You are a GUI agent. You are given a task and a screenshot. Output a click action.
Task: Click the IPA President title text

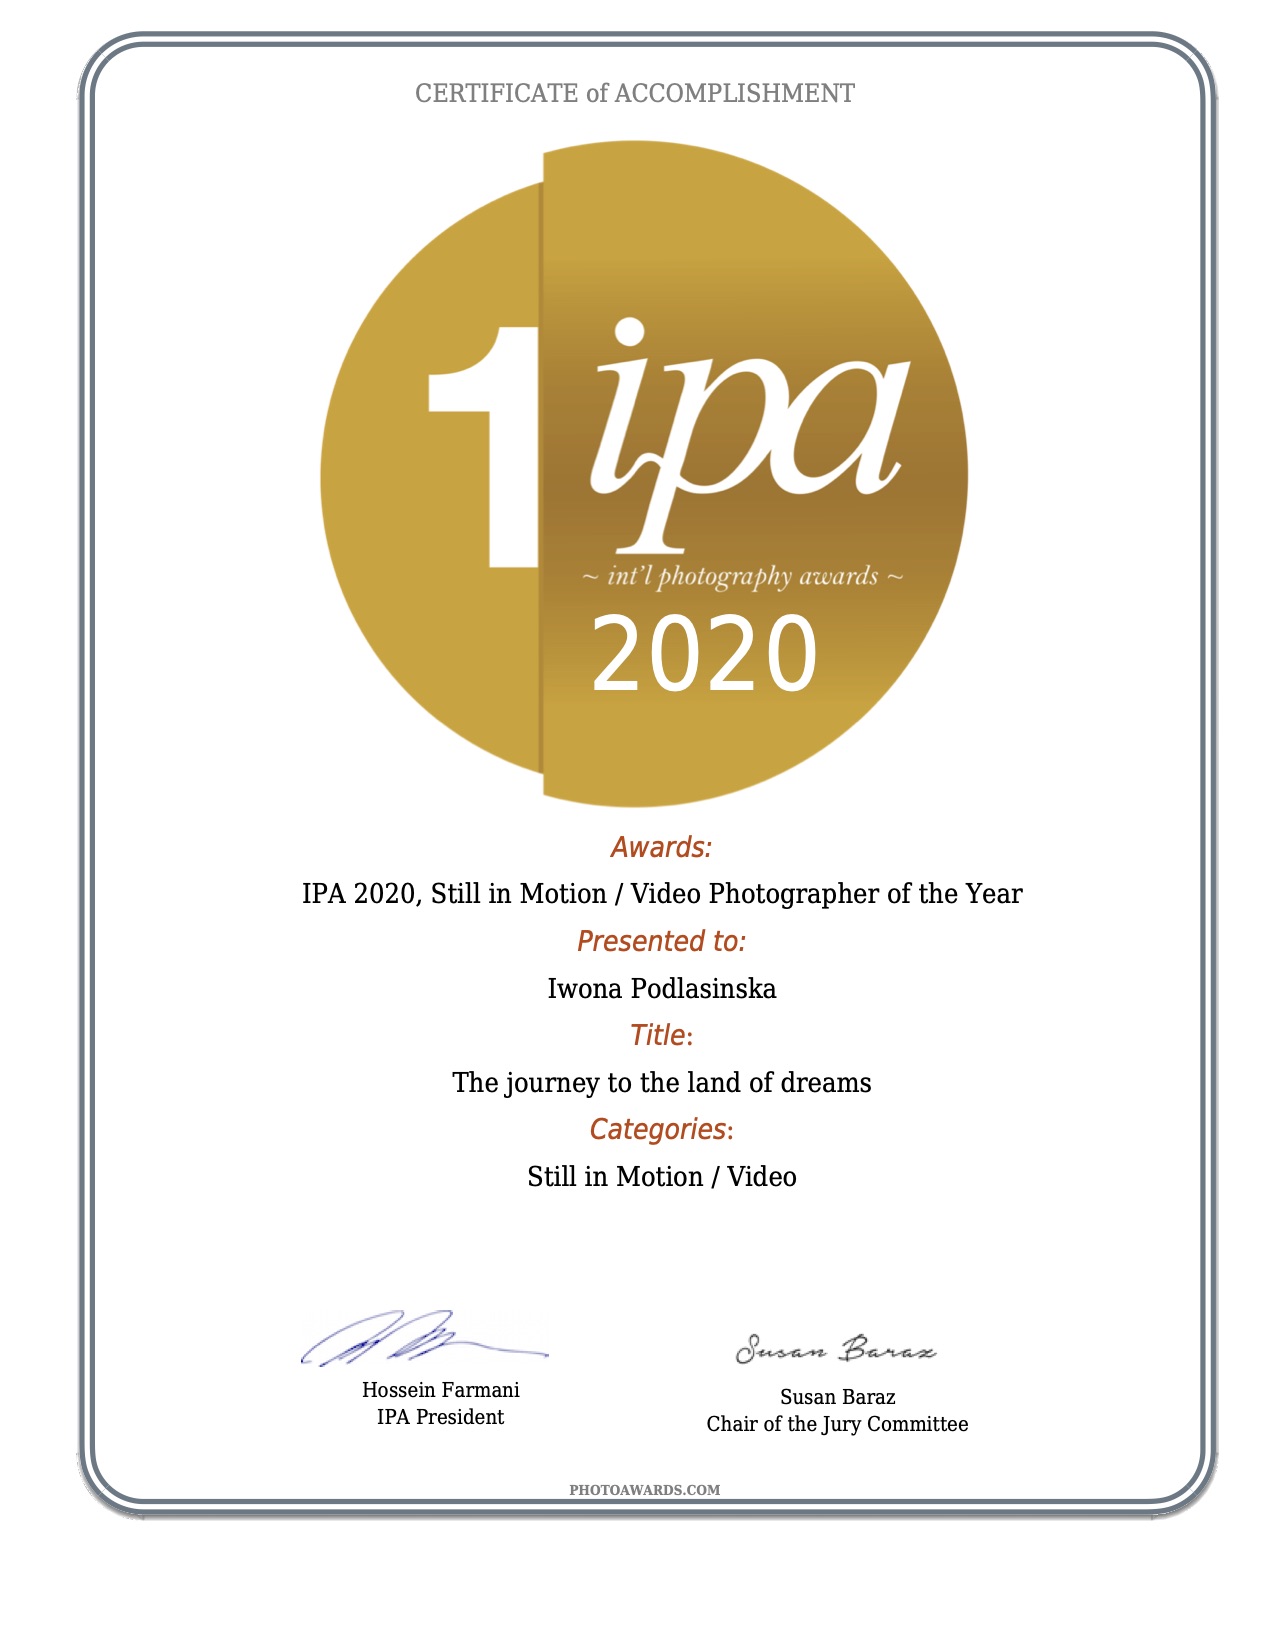click(440, 1416)
